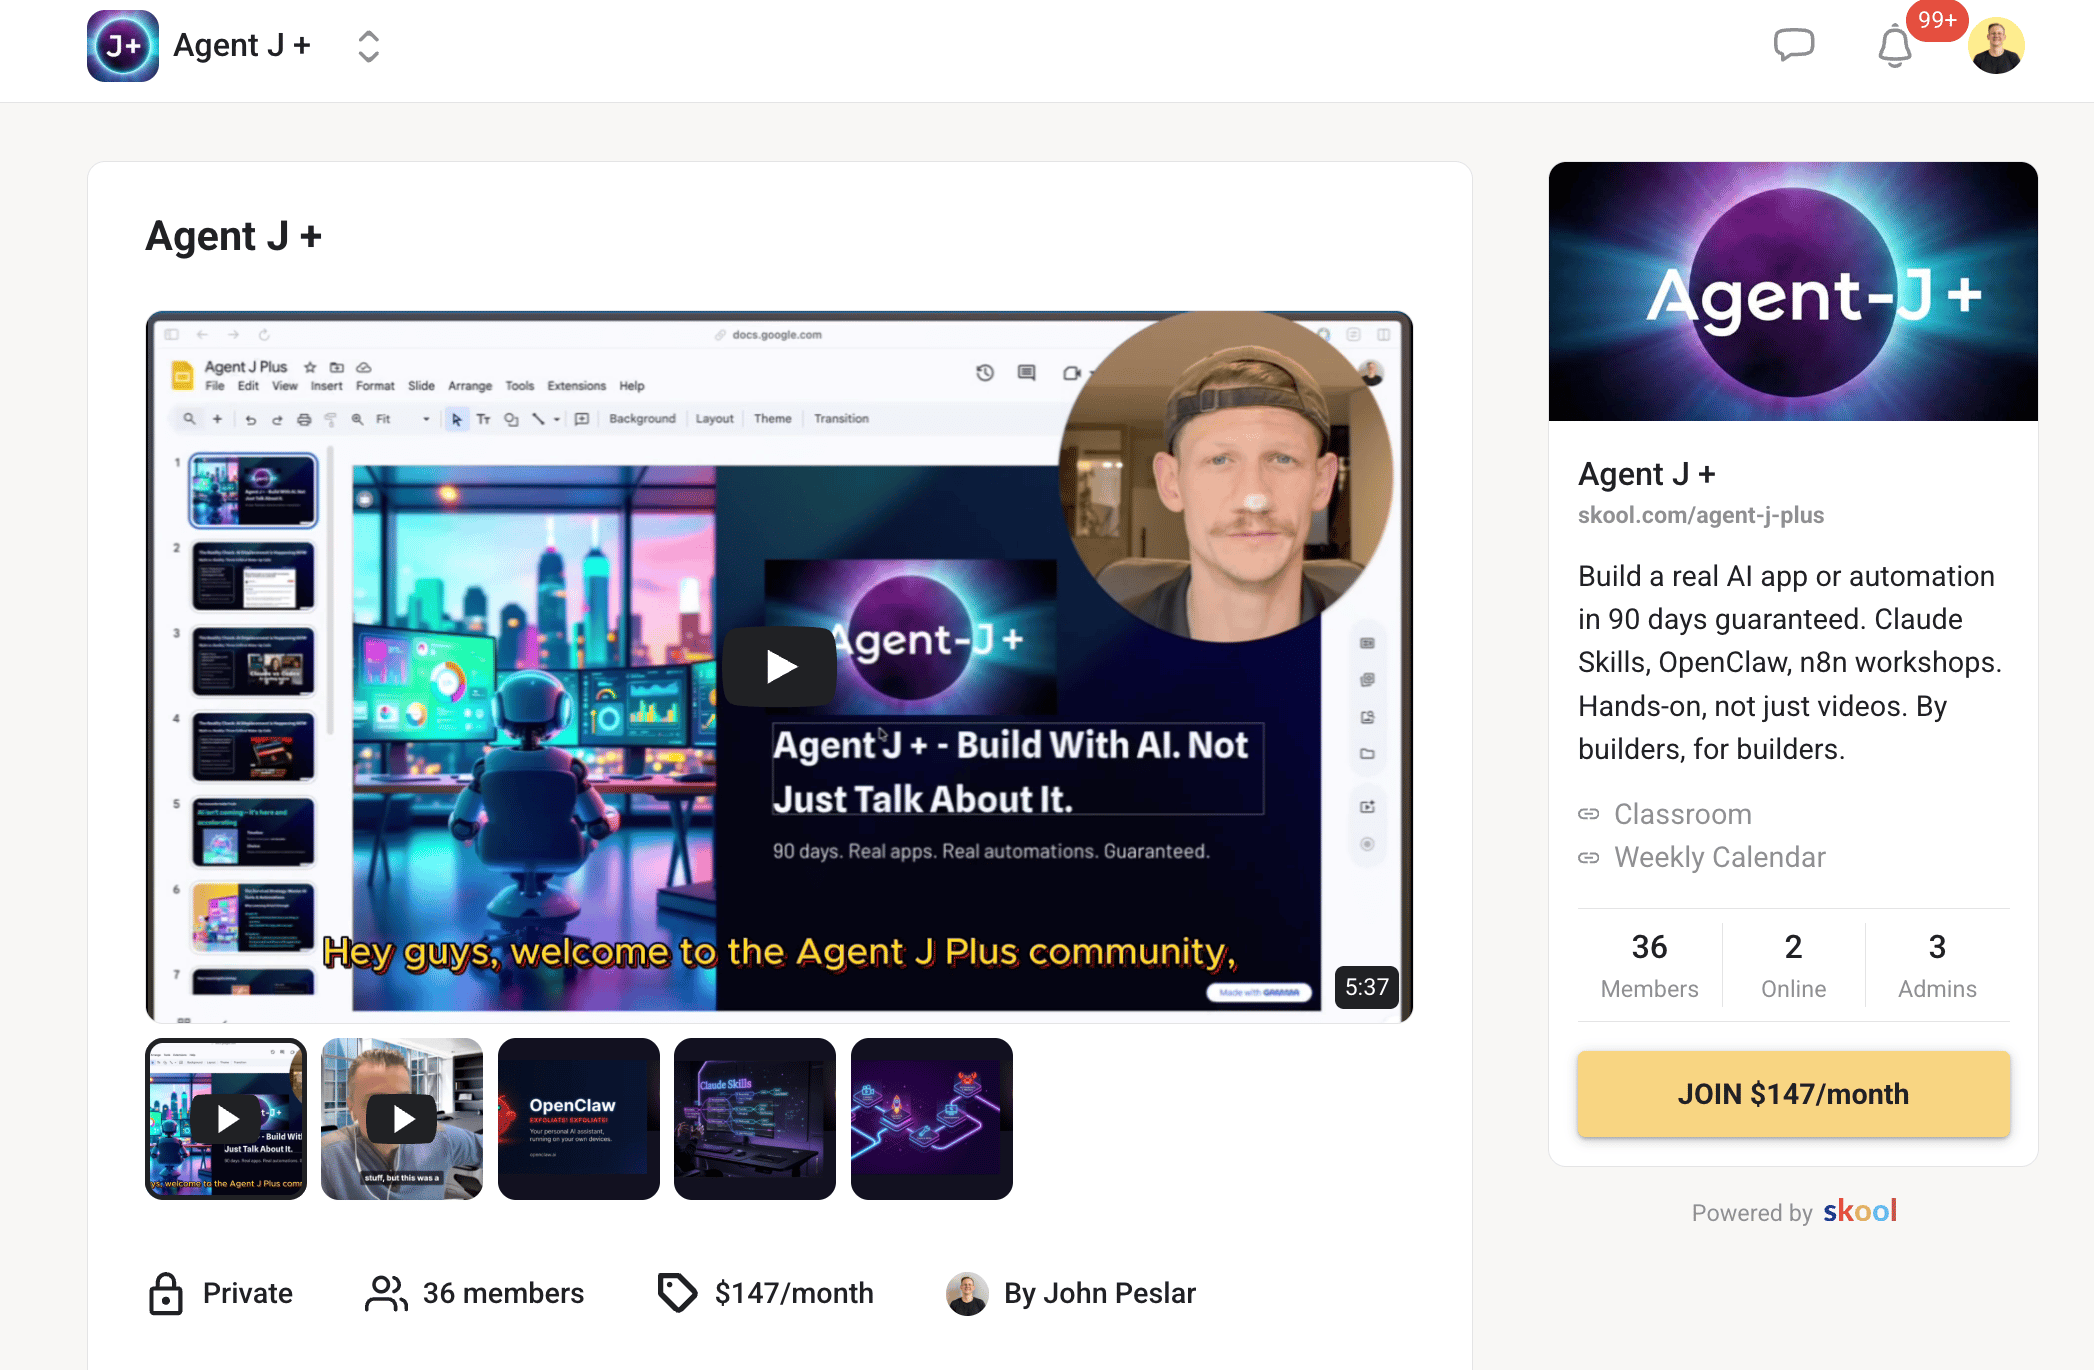Select the OpenClaw image thumbnail
Image resolution: width=2094 pixels, height=1370 pixels.
(x=578, y=1118)
